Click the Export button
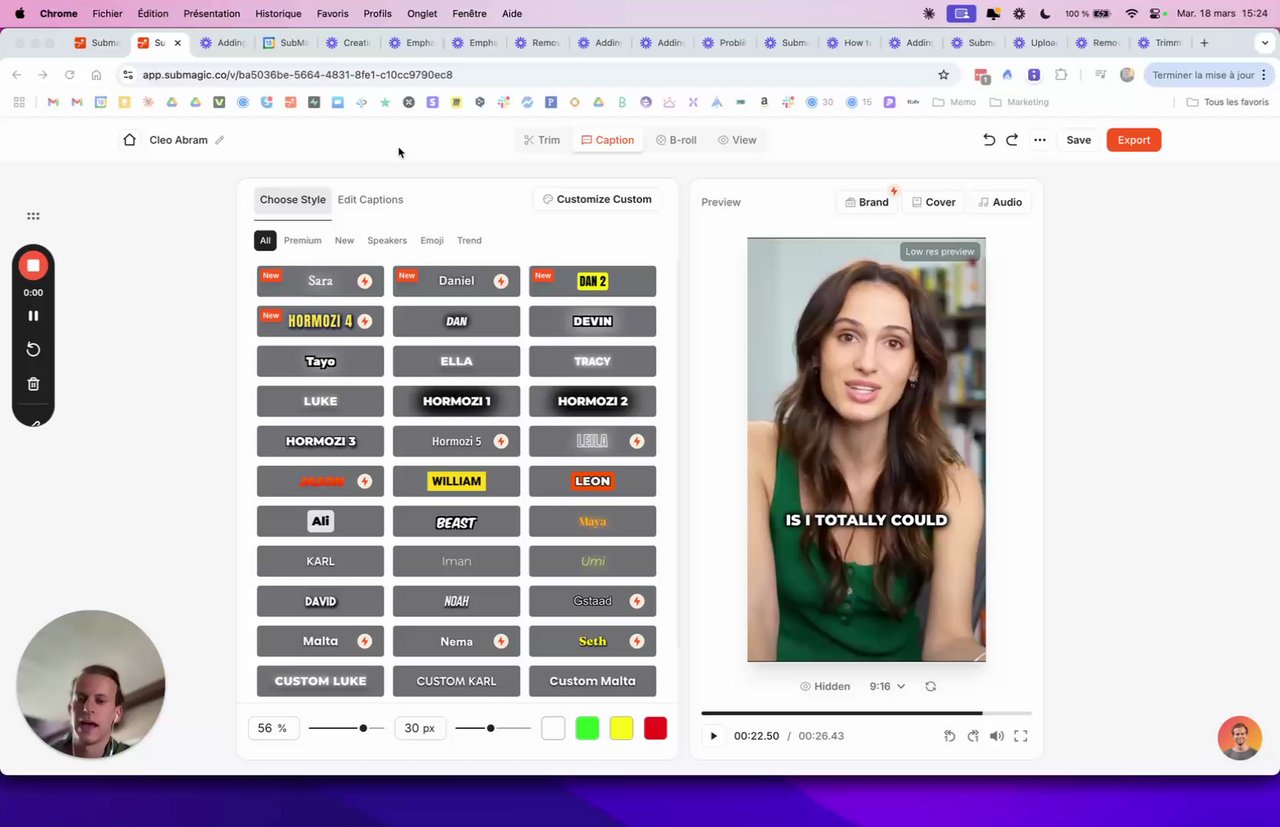This screenshot has width=1280, height=827. pyautogui.click(x=1134, y=140)
